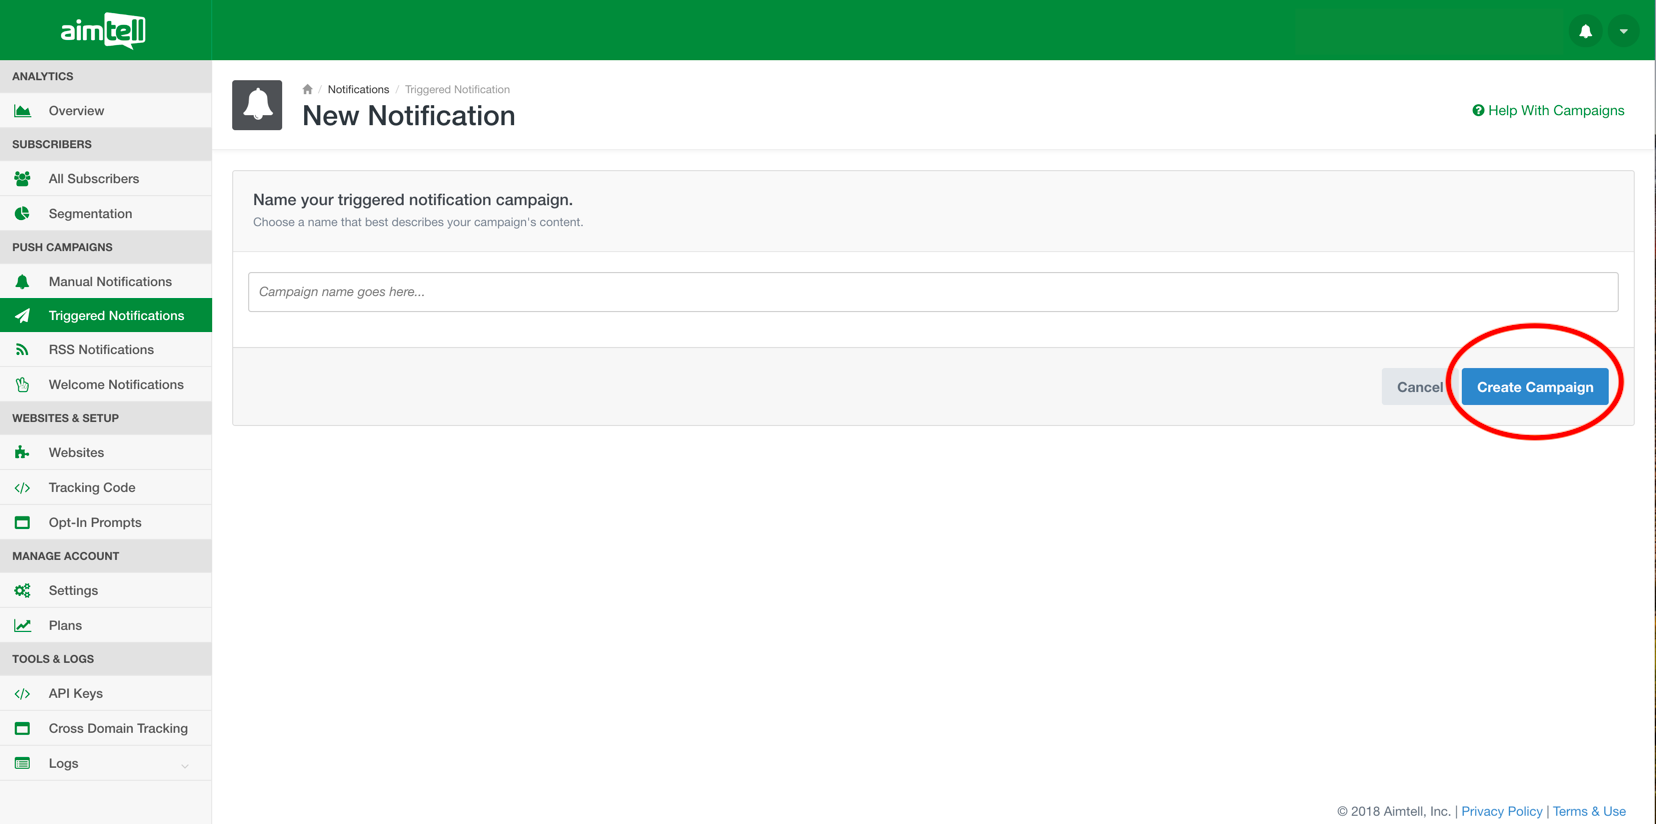Image resolution: width=1656 pixels, height=824 pixels.
Task: Click the notification bell icon in header
Action: pyautogui.click(x=1585, y=31)
